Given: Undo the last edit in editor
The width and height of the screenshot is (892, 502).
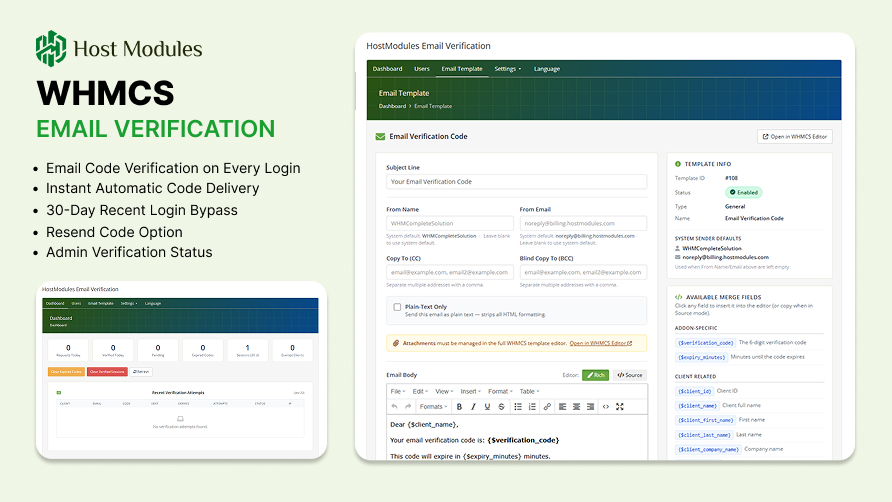Looking at the screenshot, I should click(x=394, y=406).
